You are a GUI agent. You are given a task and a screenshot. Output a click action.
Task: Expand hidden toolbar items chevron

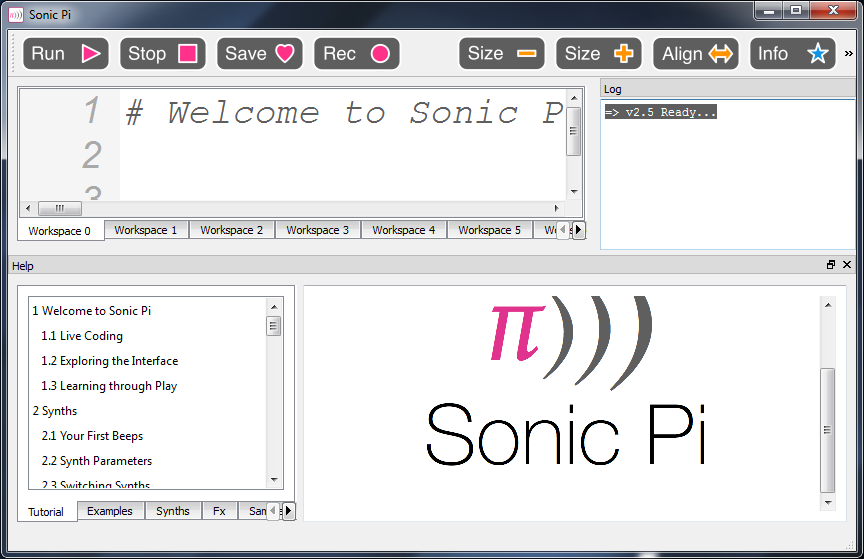click(x=849, y=53)
